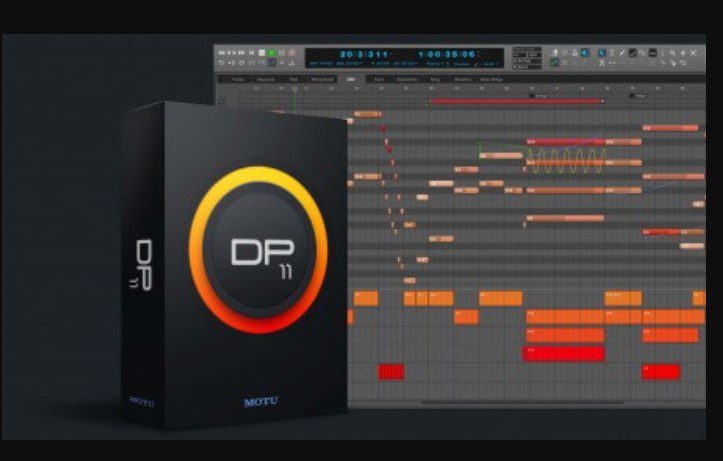Click the green playhead marker in the time ruler

pyautogui.click(x=294, y=89)
